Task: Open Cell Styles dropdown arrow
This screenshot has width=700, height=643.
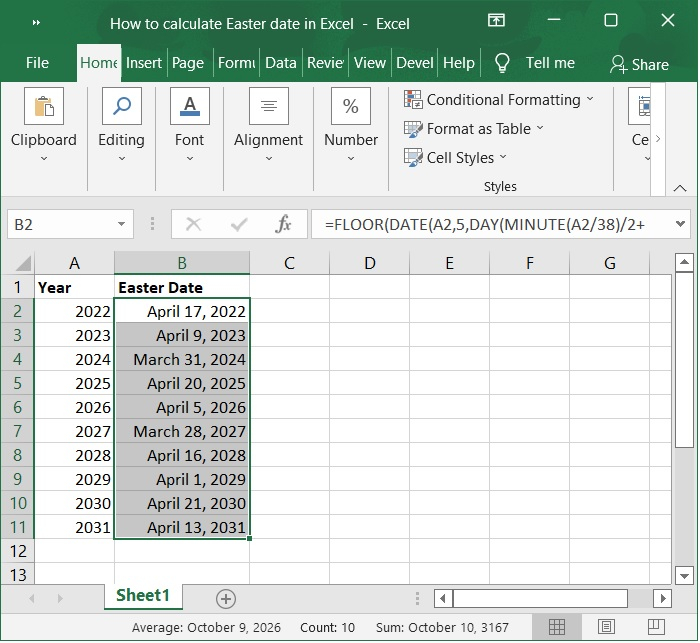Action: [x=503, y=157]
